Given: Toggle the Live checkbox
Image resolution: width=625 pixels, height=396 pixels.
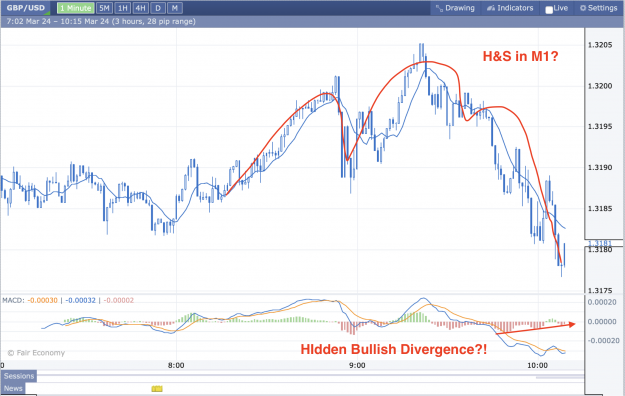Looking at the screenshot, I should click(x=549, y=10).
